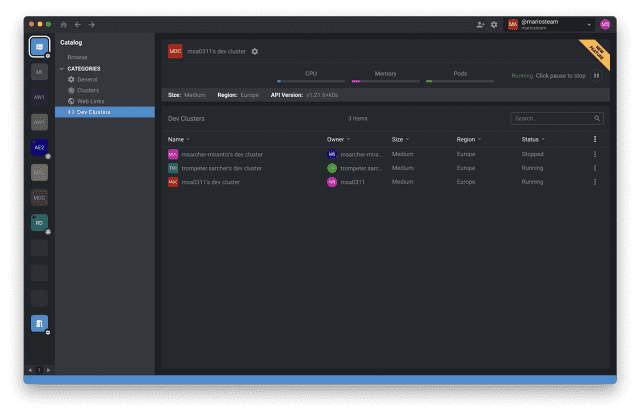Click the home icon in the top bar
640x415 pixels.
[x=65, y=24]
